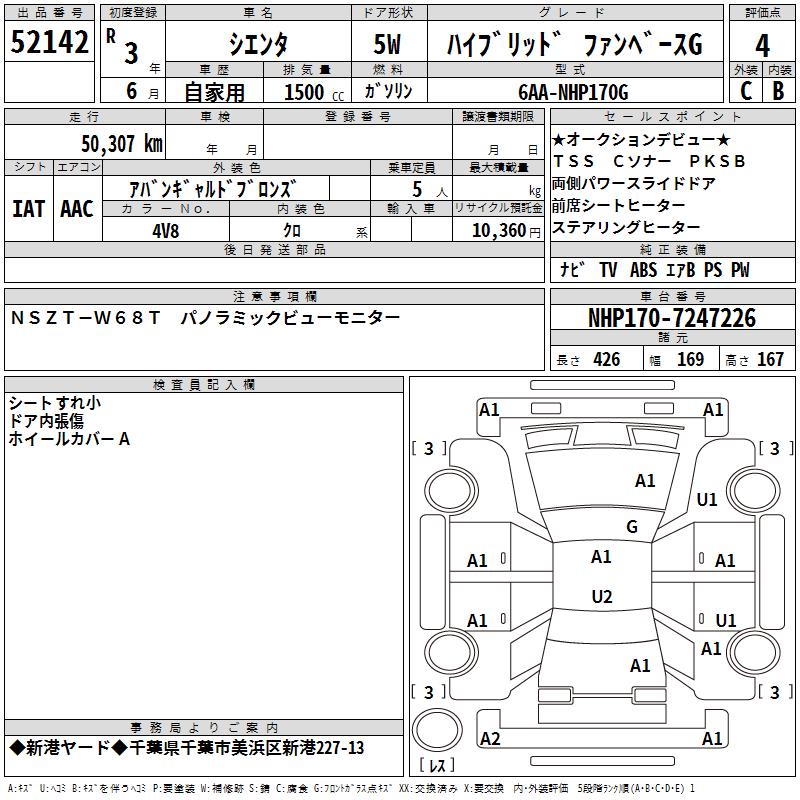Click 純正装備 section header
800x800 pixels.
pos(673,249)
